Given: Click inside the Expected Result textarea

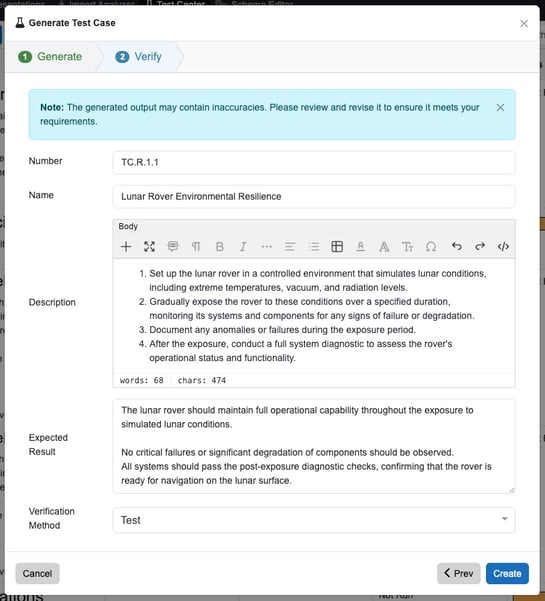Looking at the screenshot, I should (x=314, y=446).
